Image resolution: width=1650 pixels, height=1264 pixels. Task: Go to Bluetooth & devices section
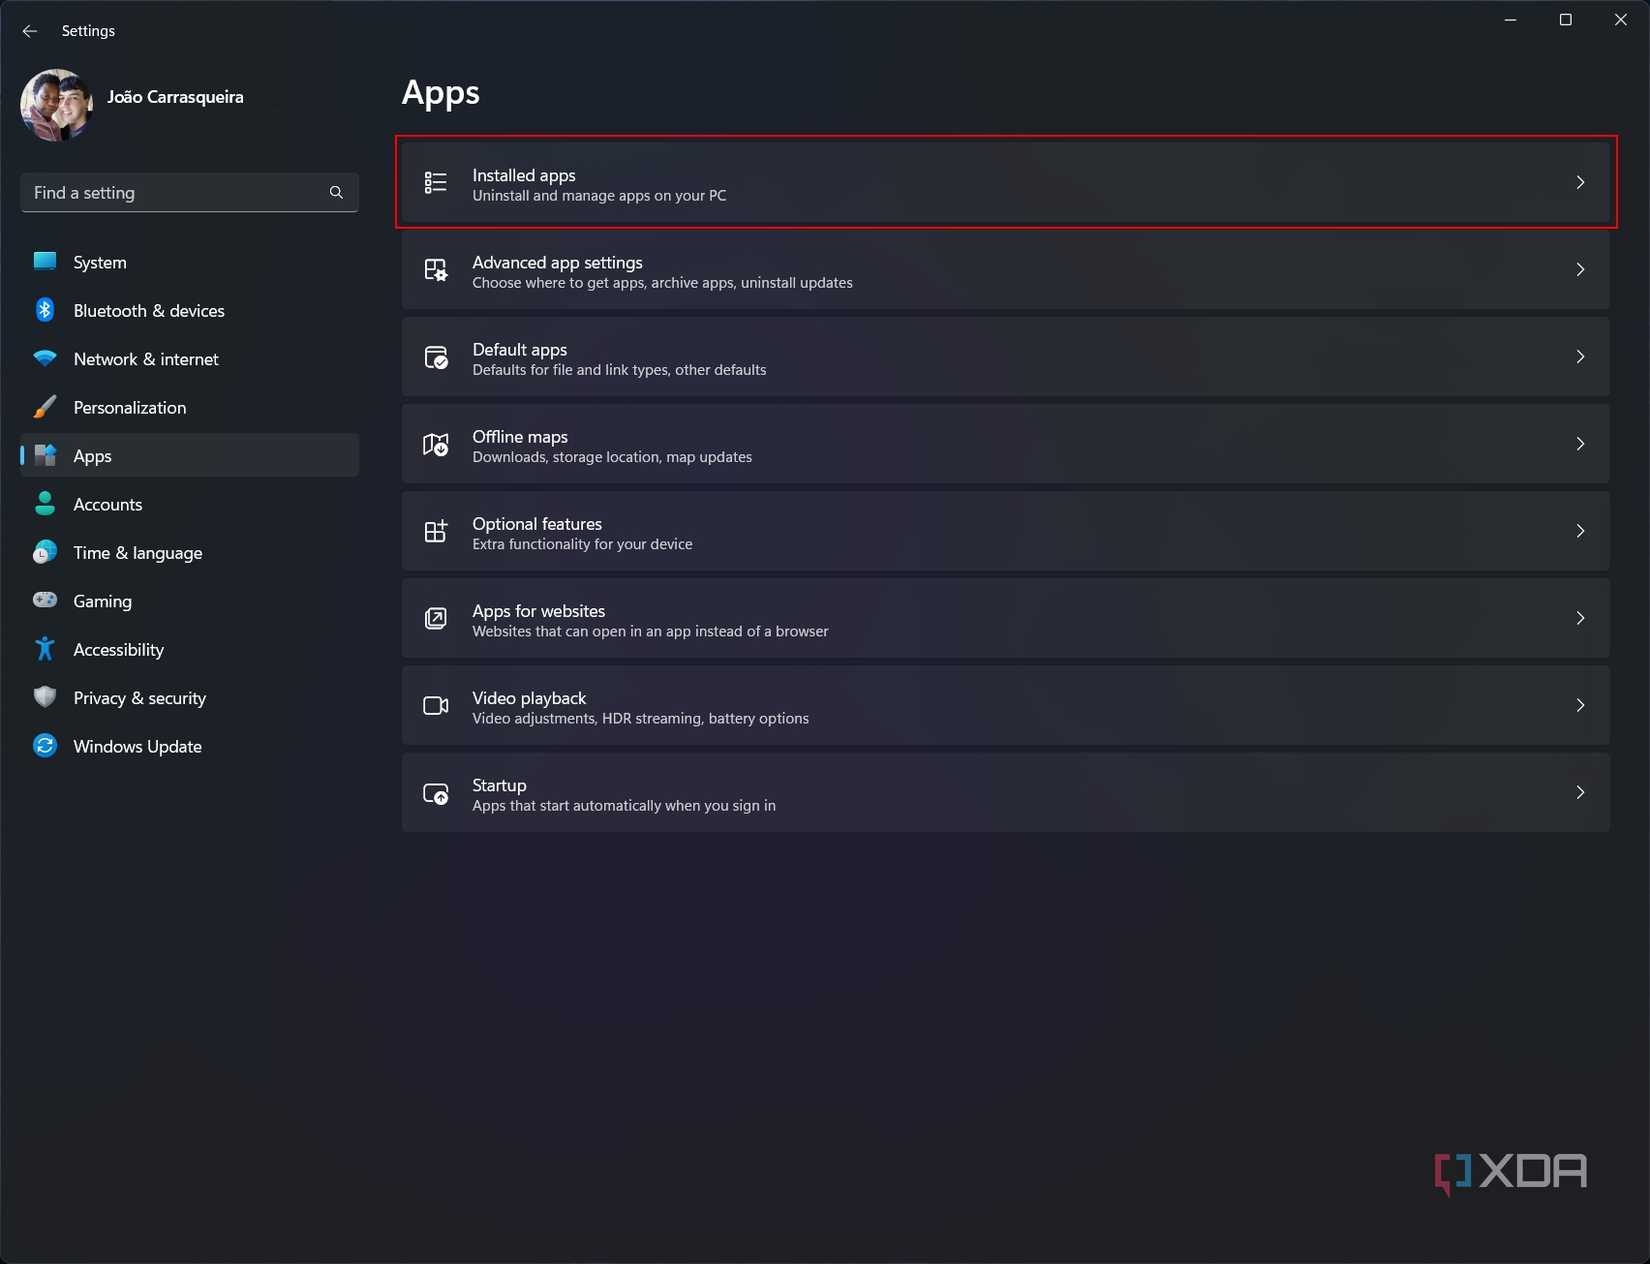coord(148,311)
